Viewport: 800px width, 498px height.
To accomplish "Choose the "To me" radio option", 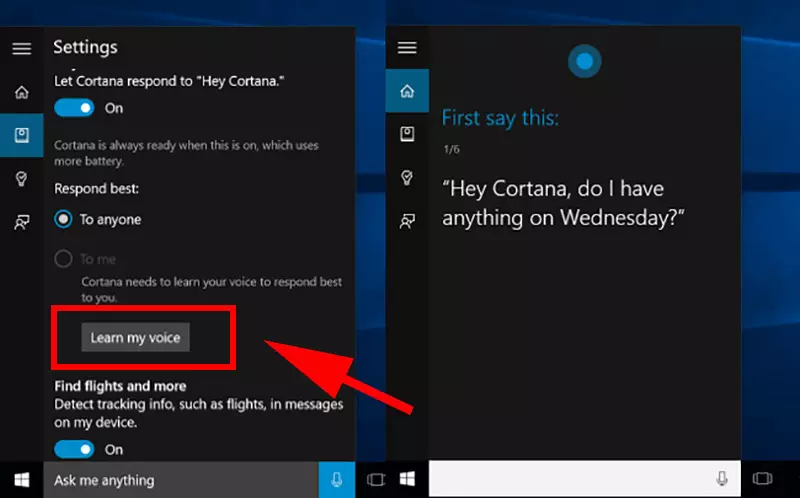I will [64, 259].
